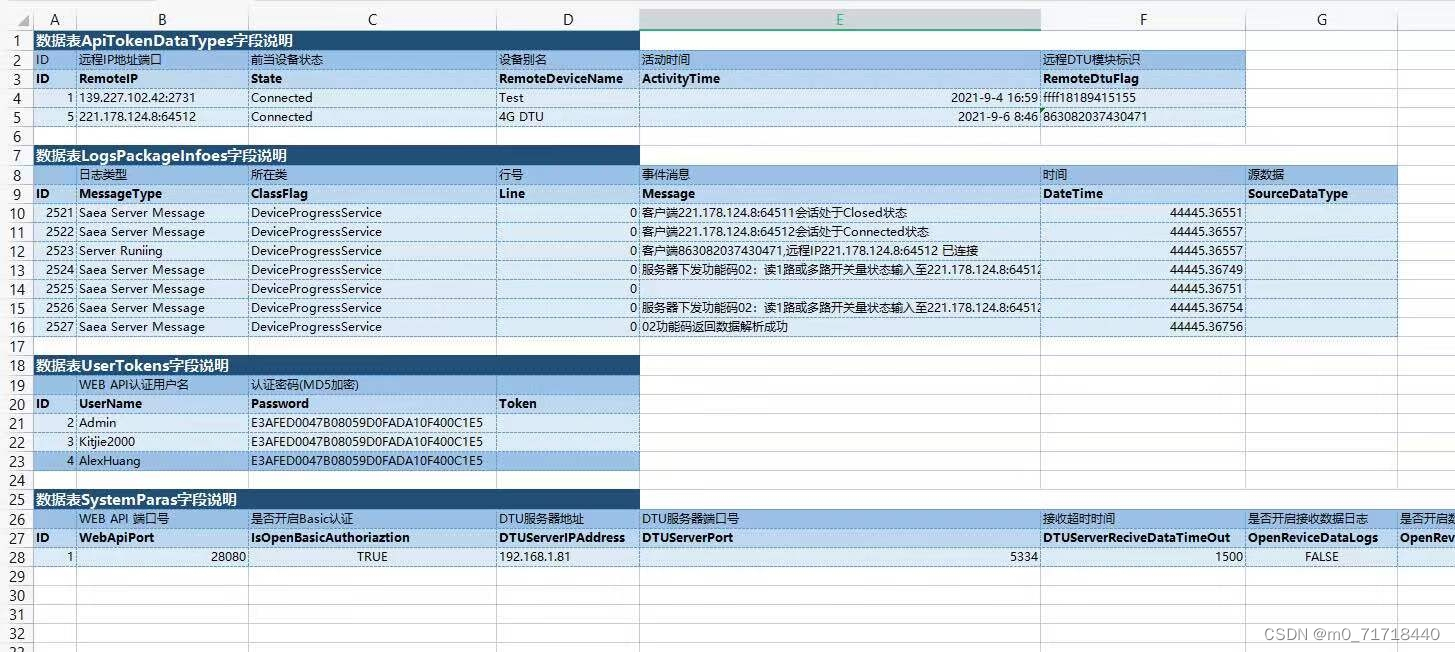1455x652 pixels.
Task: Click user name cell Admin
Action: (x=162, y=423)
